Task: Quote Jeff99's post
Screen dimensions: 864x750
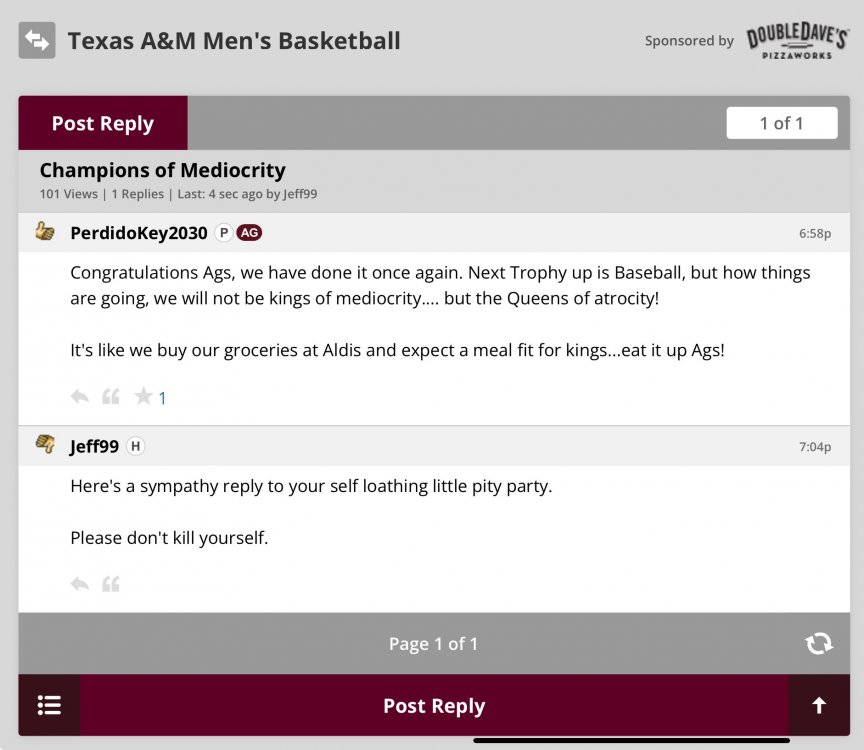Action: click(111, 584)
